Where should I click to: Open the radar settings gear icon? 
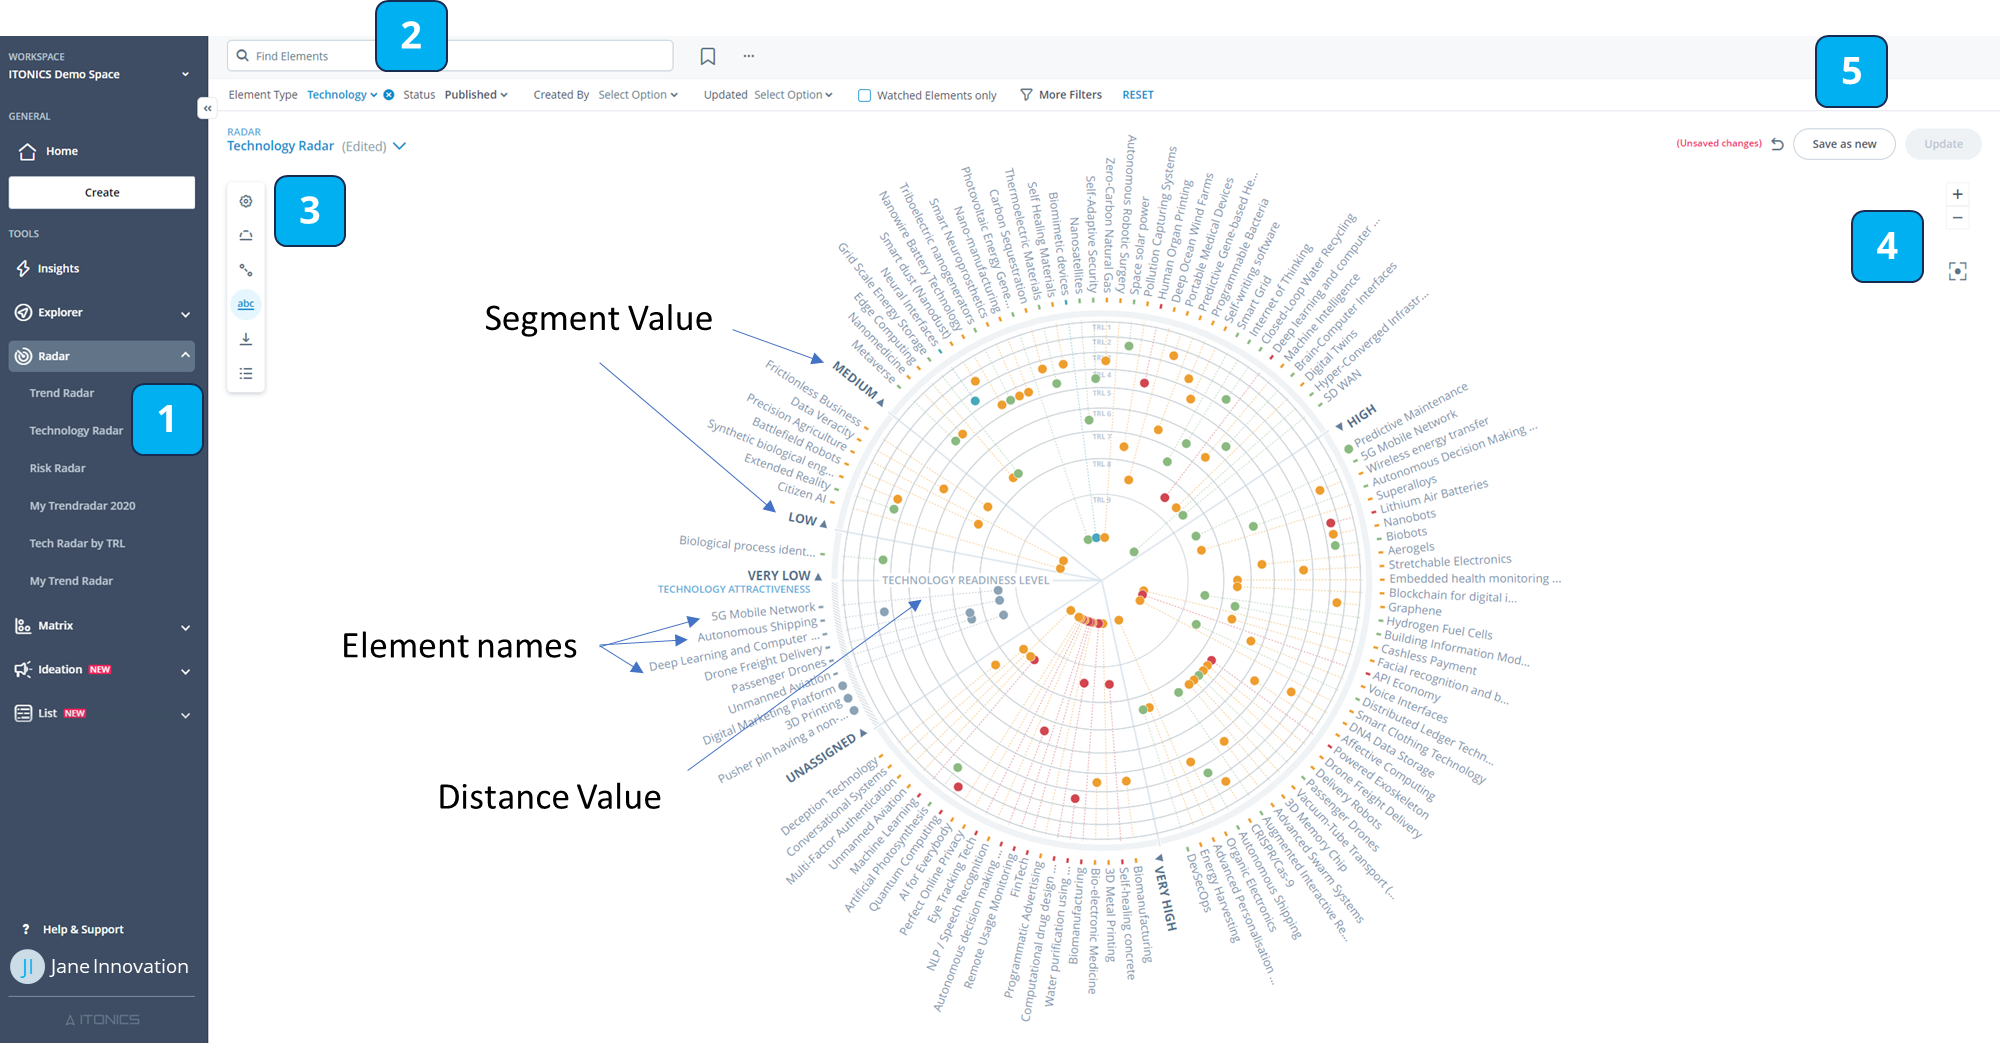pos(246,201)
